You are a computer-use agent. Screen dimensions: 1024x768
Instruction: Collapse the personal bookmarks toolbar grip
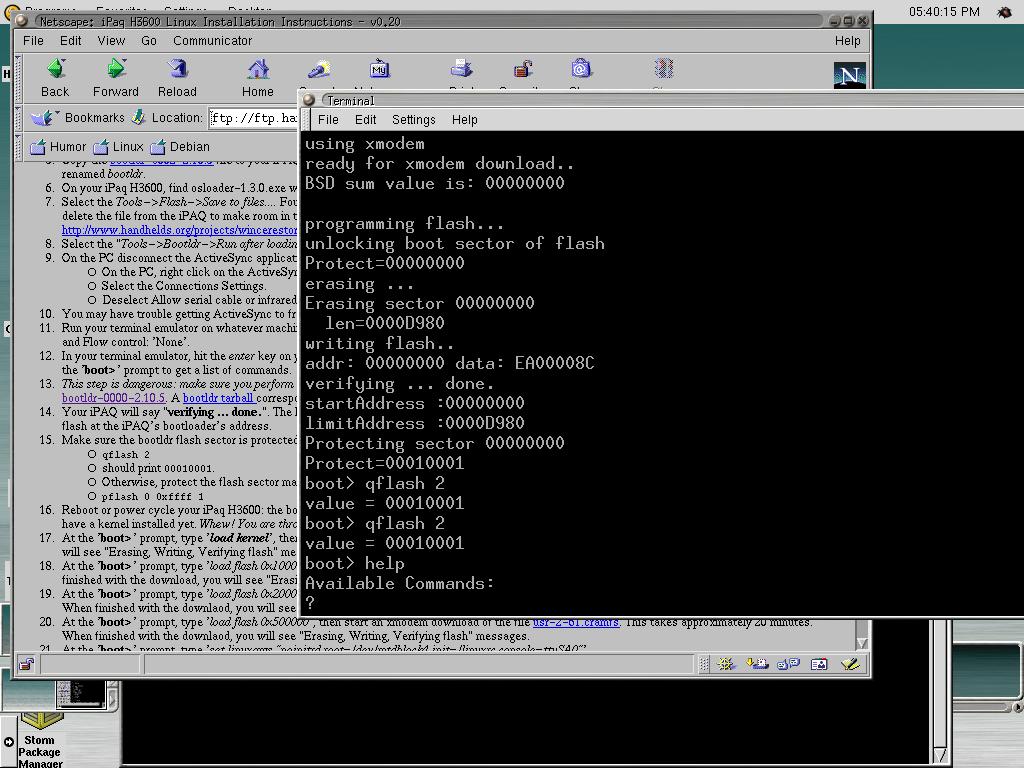[18, 147]
